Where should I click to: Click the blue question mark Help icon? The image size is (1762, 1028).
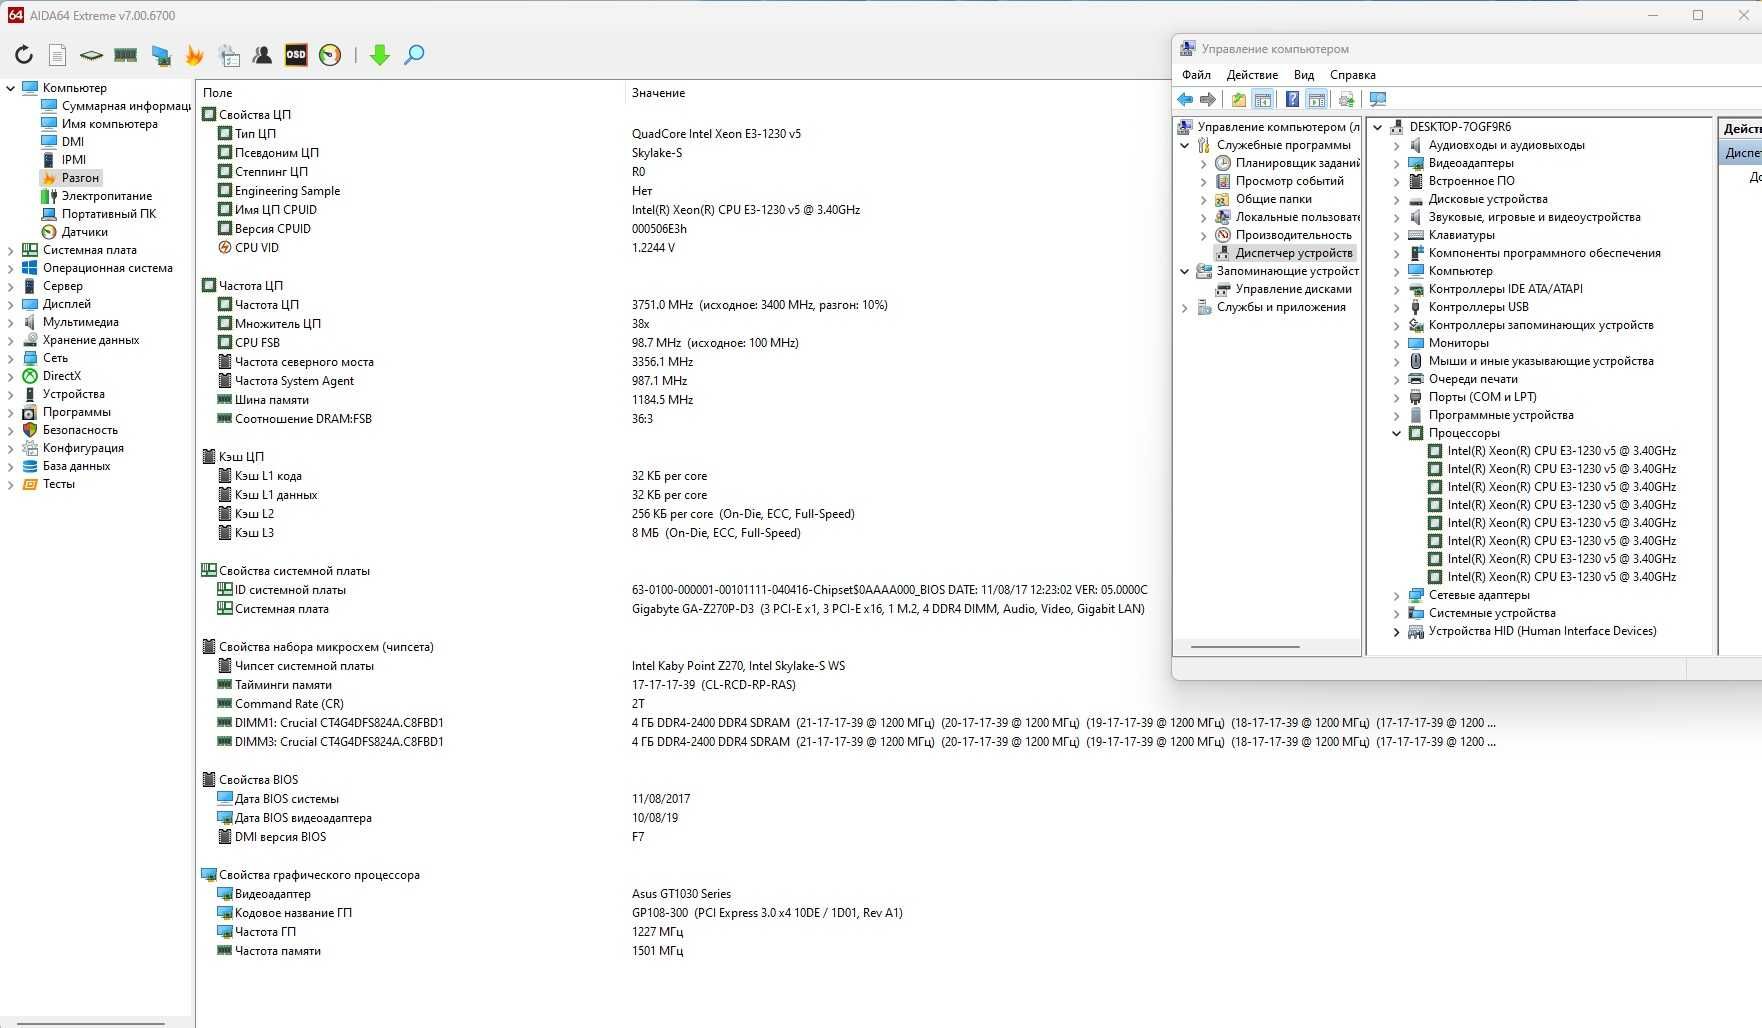coord(1292,99)
